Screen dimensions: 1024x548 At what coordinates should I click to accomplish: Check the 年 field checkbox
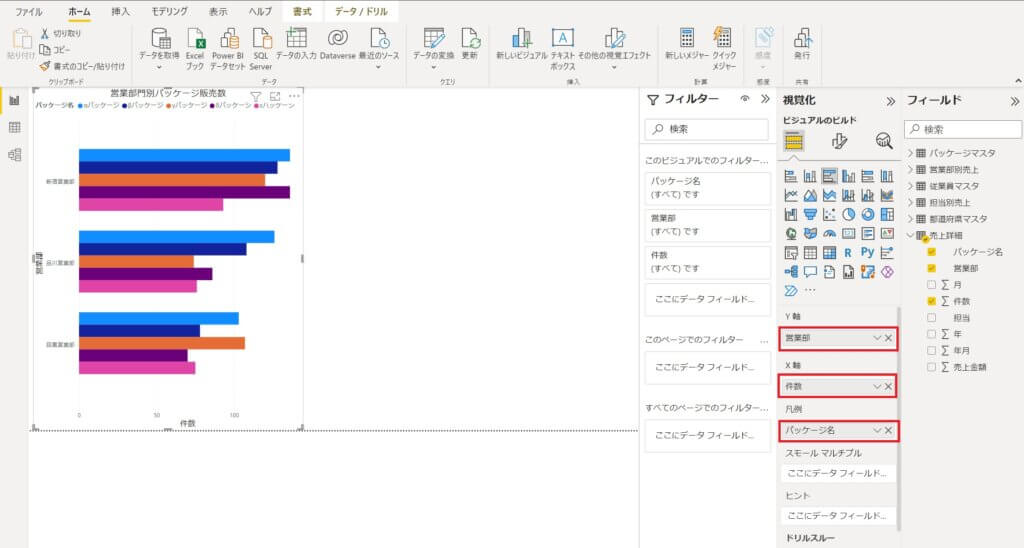point(931,334)
